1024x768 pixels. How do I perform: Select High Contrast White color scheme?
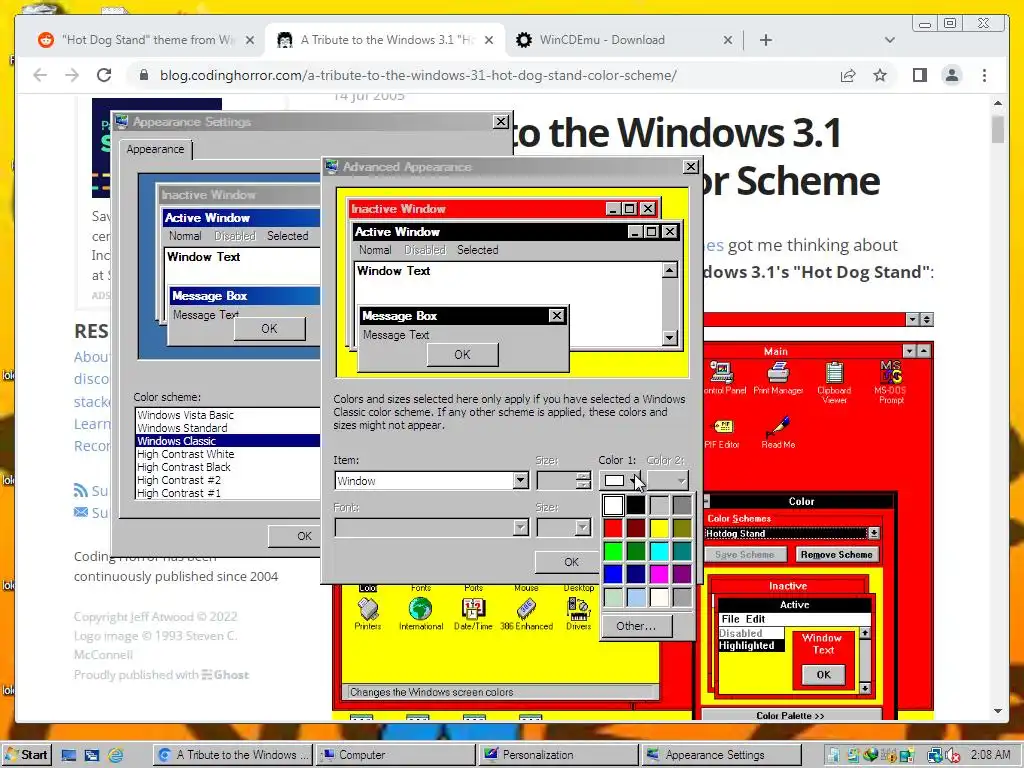click(227, 454)
